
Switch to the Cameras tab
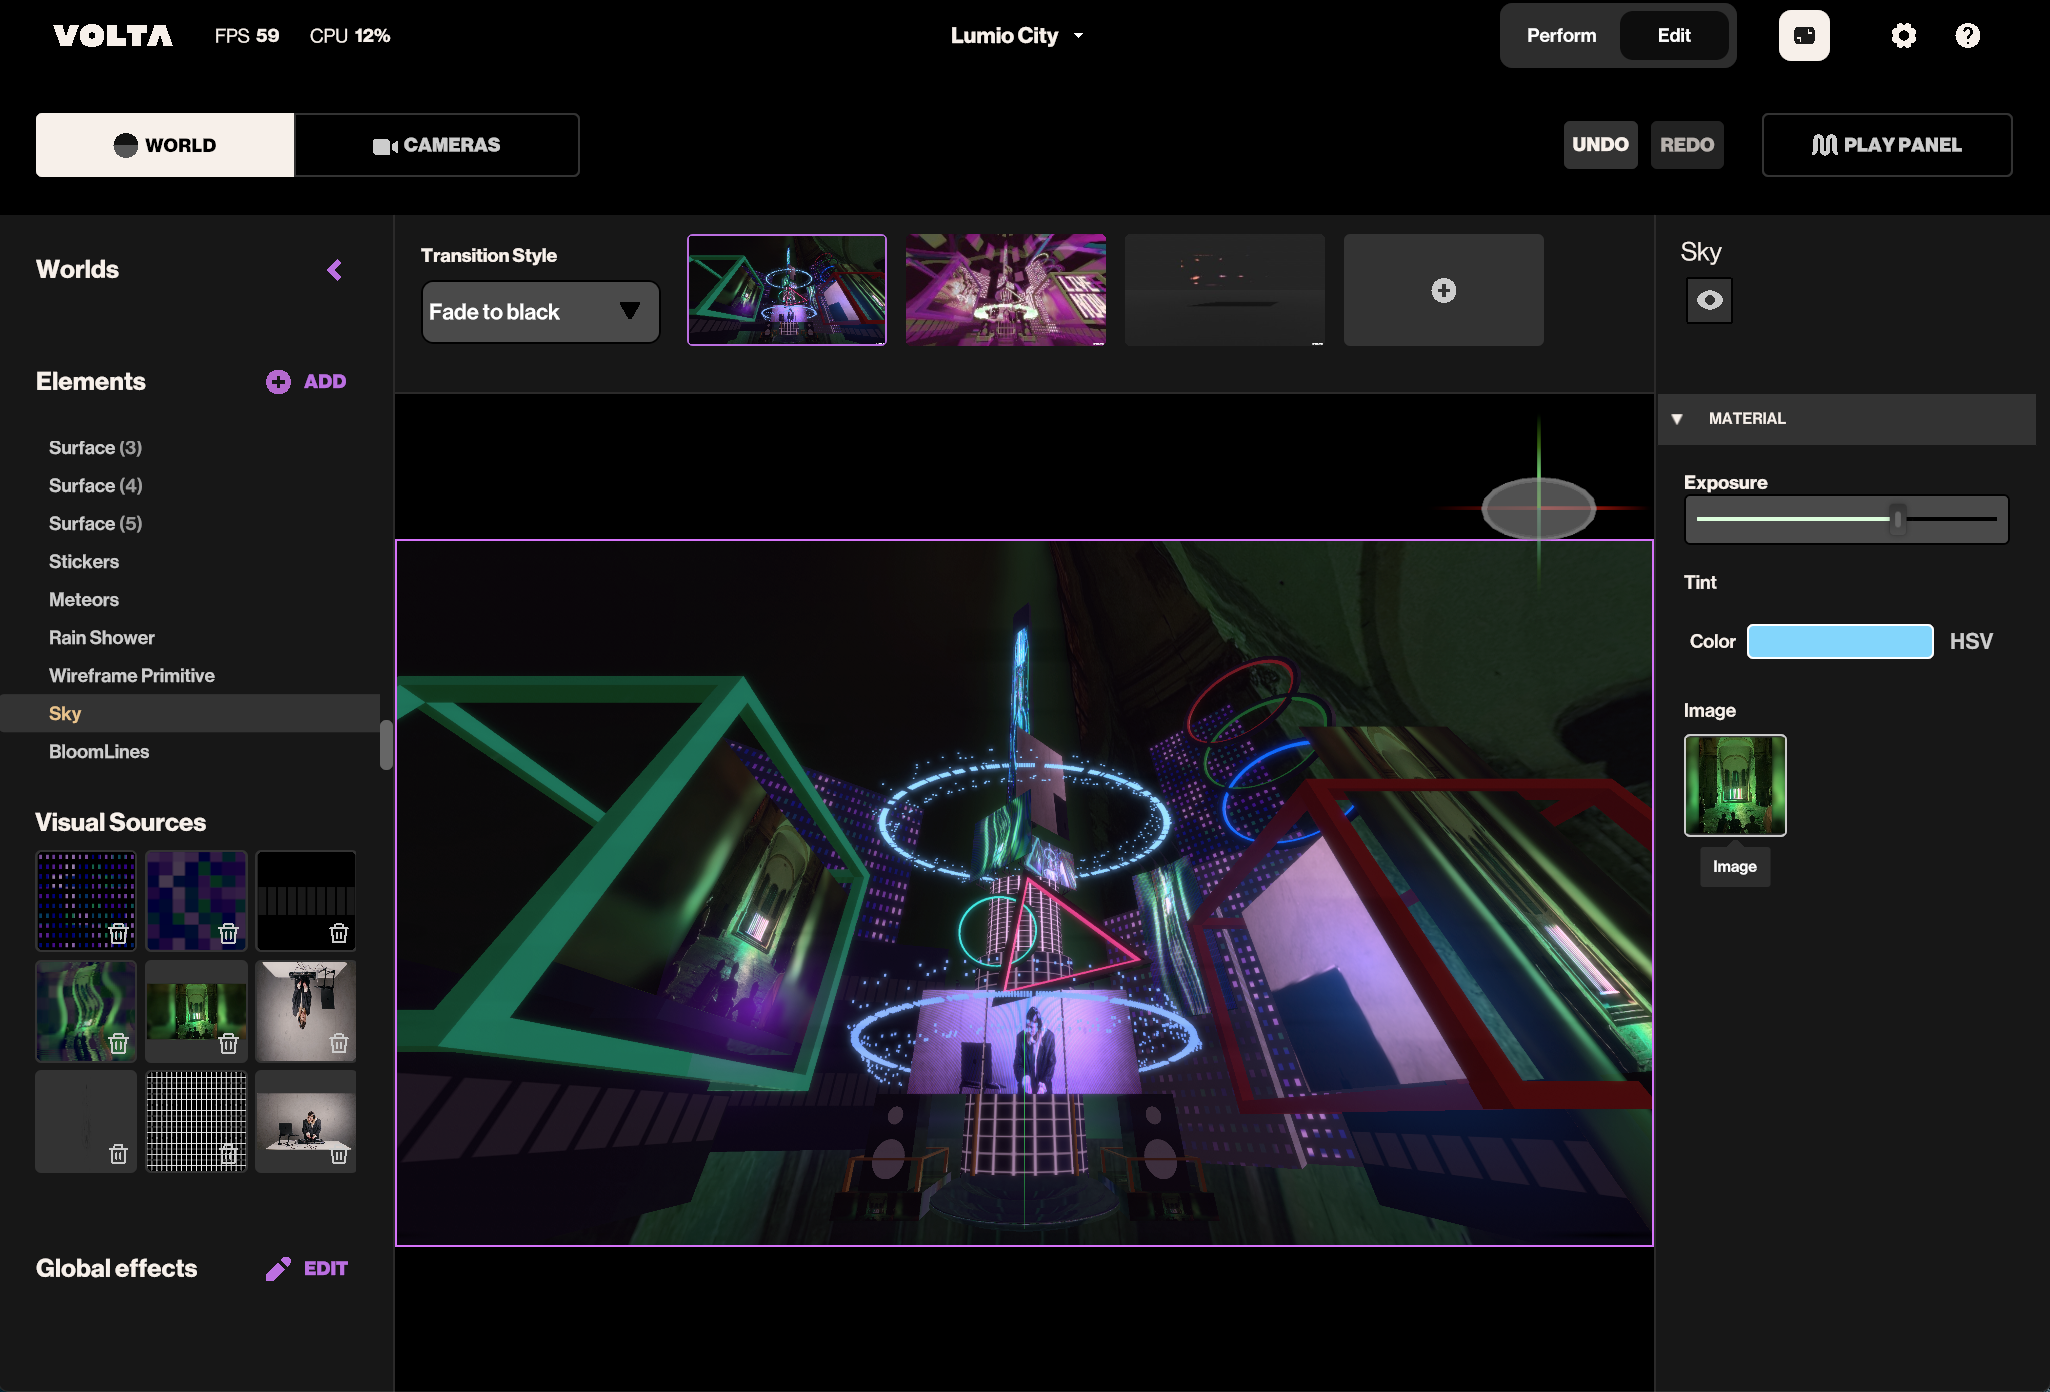437,145
